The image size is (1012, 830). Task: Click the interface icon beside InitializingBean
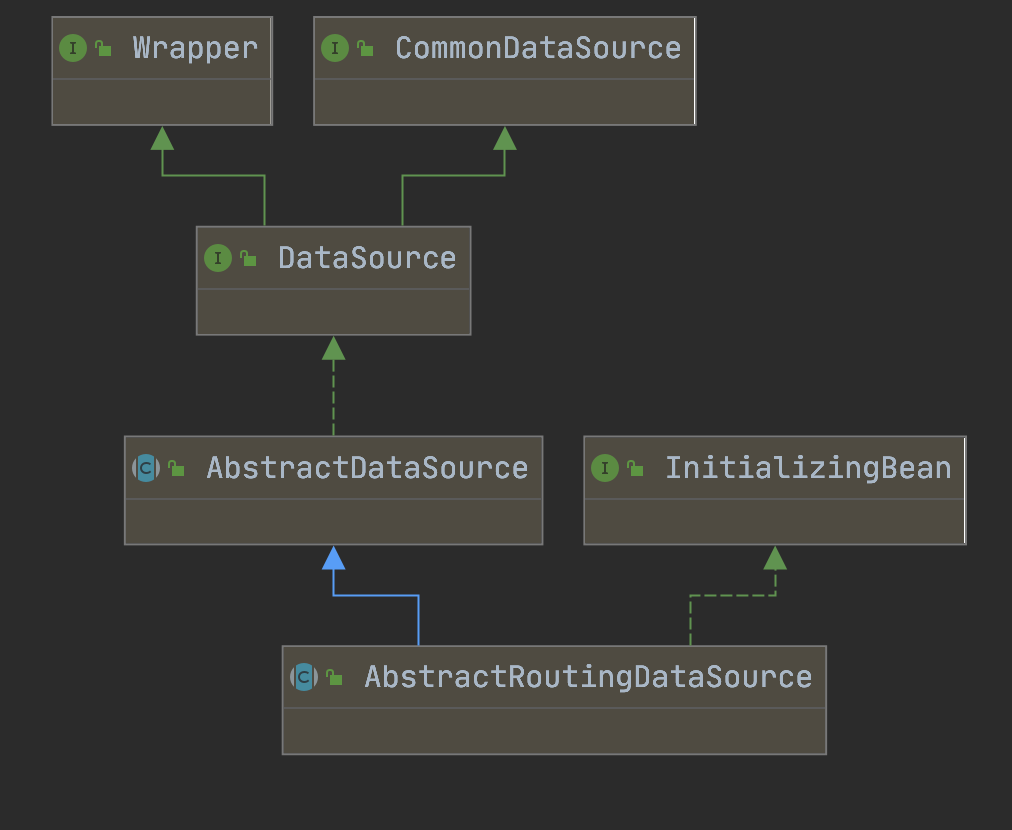click(605, 468)
